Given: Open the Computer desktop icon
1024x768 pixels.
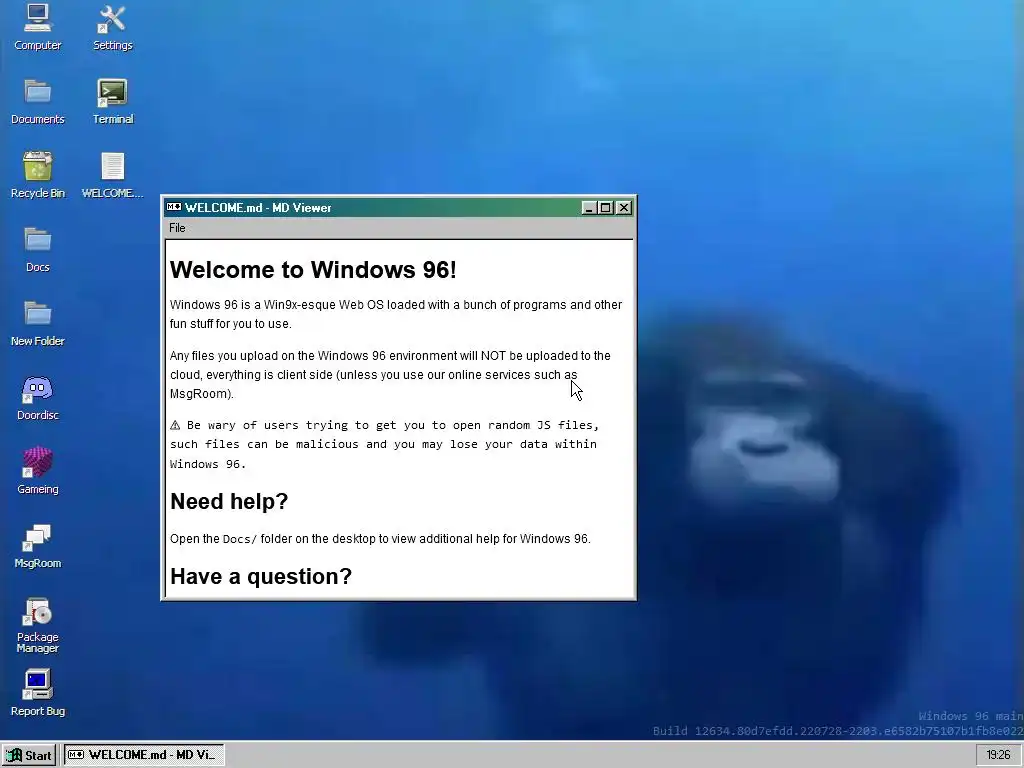Looking at the screenshot, I should coord(37,26).
